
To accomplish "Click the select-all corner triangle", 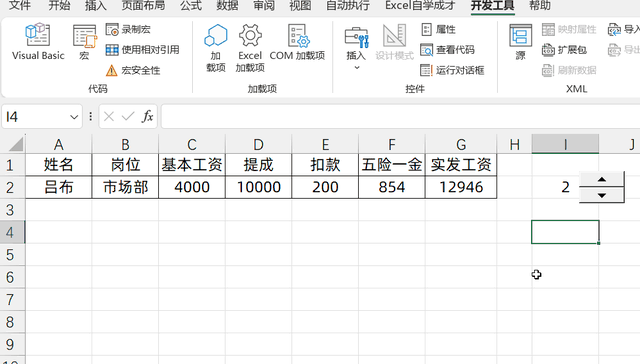I will [16, 144].
